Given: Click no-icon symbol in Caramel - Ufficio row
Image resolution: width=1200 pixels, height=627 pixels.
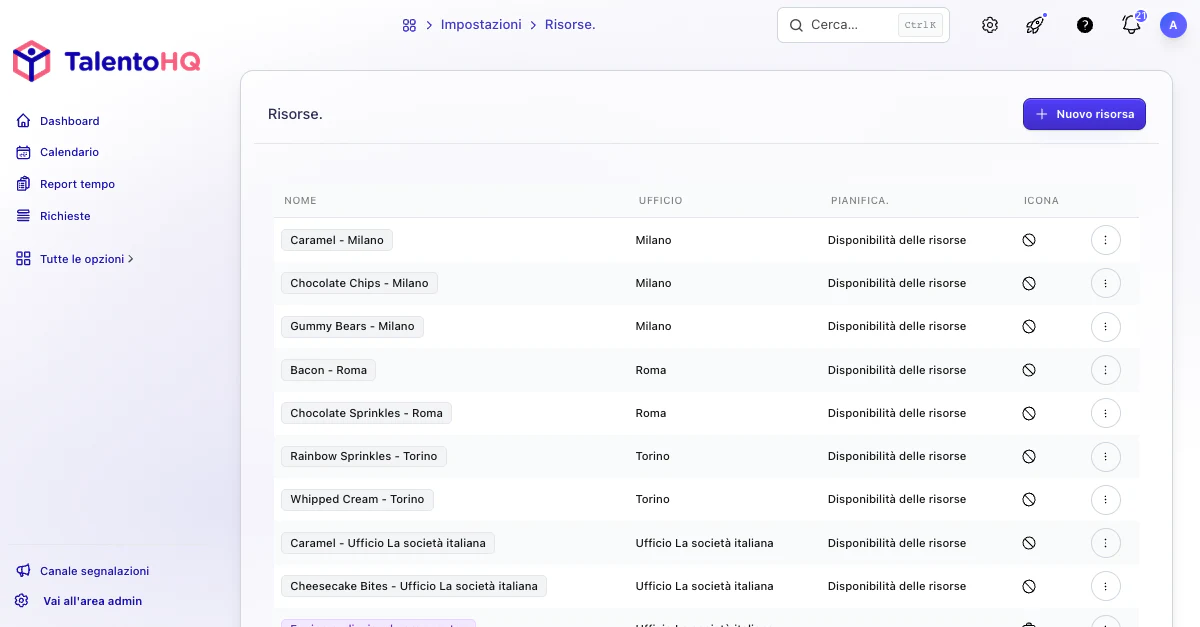Looking at the screenshot, I should point(1029,543).
